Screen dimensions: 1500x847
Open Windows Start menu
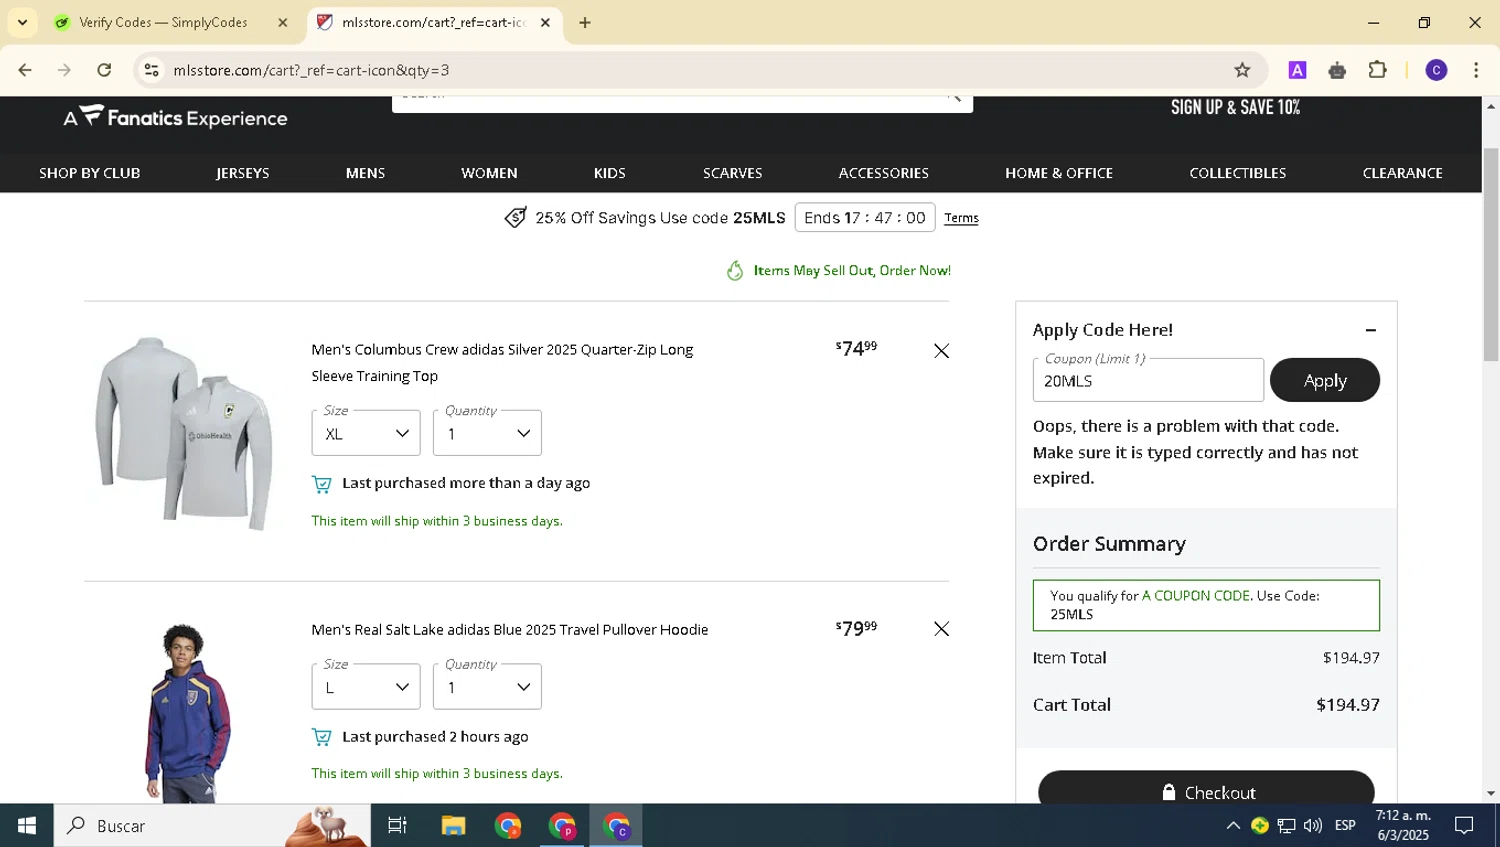point(27,826)
